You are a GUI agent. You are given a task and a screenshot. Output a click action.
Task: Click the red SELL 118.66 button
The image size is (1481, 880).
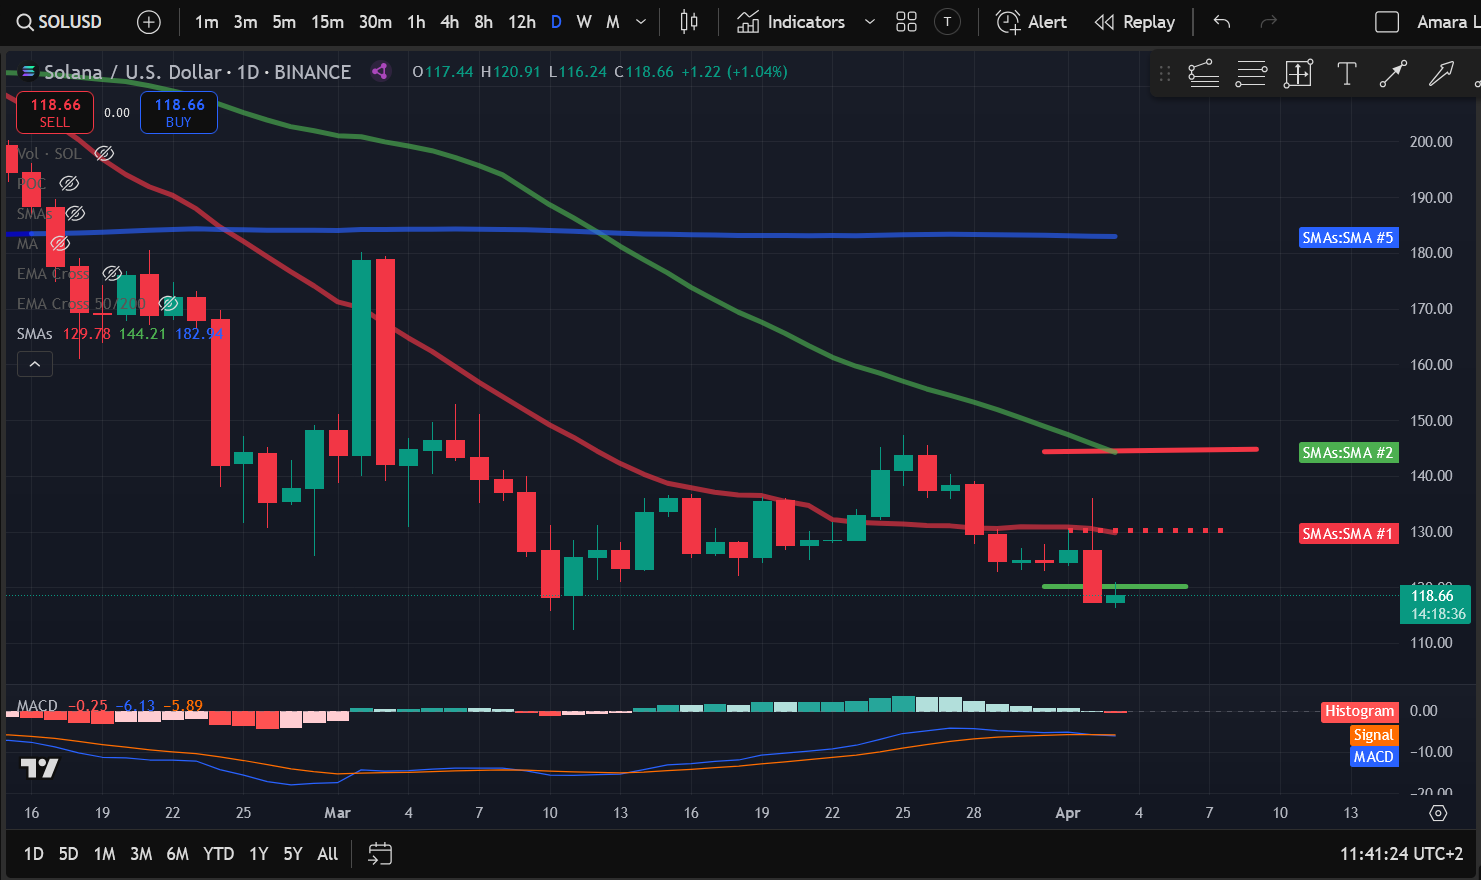[55, 112]
